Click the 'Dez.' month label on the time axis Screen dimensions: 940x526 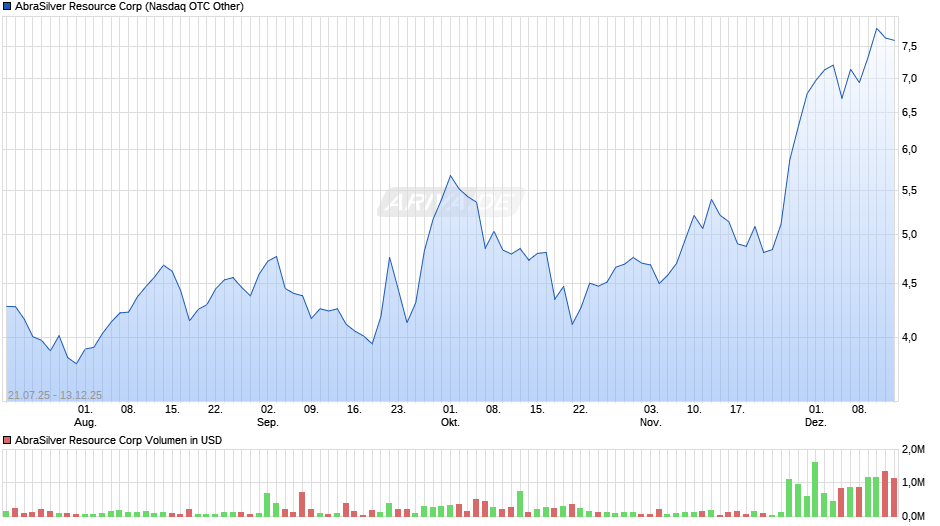coord(815,422)
